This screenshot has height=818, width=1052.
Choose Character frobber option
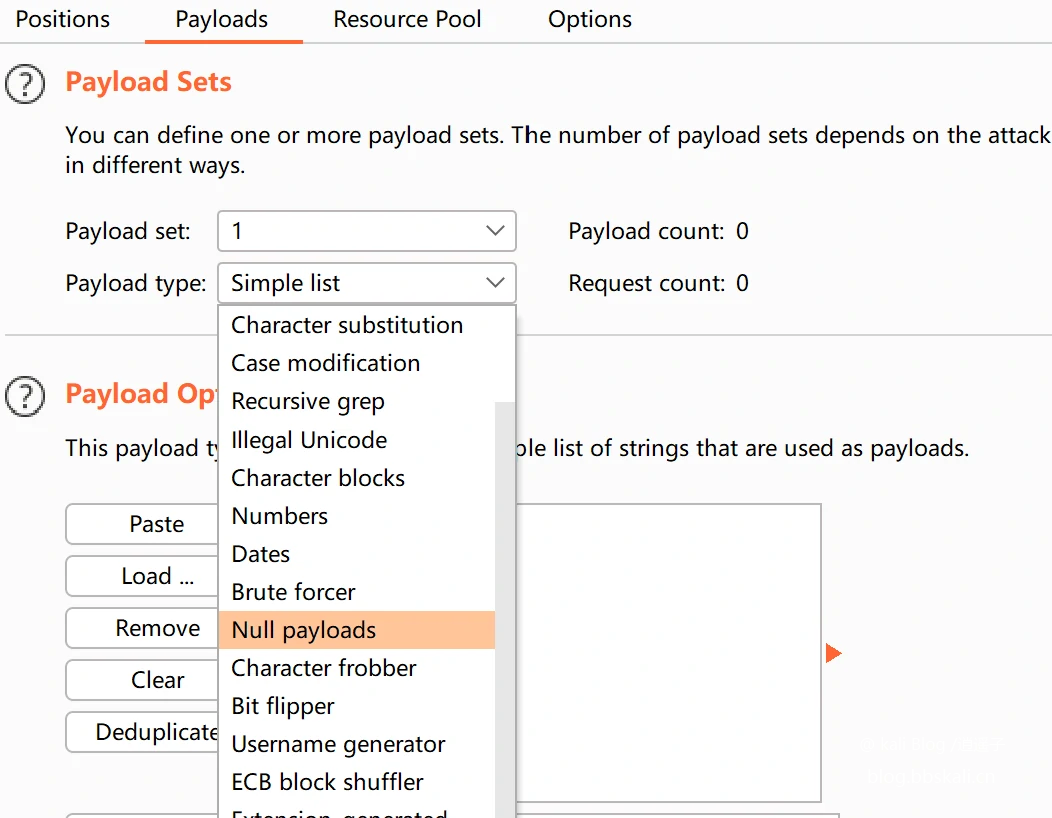point(324,668)
